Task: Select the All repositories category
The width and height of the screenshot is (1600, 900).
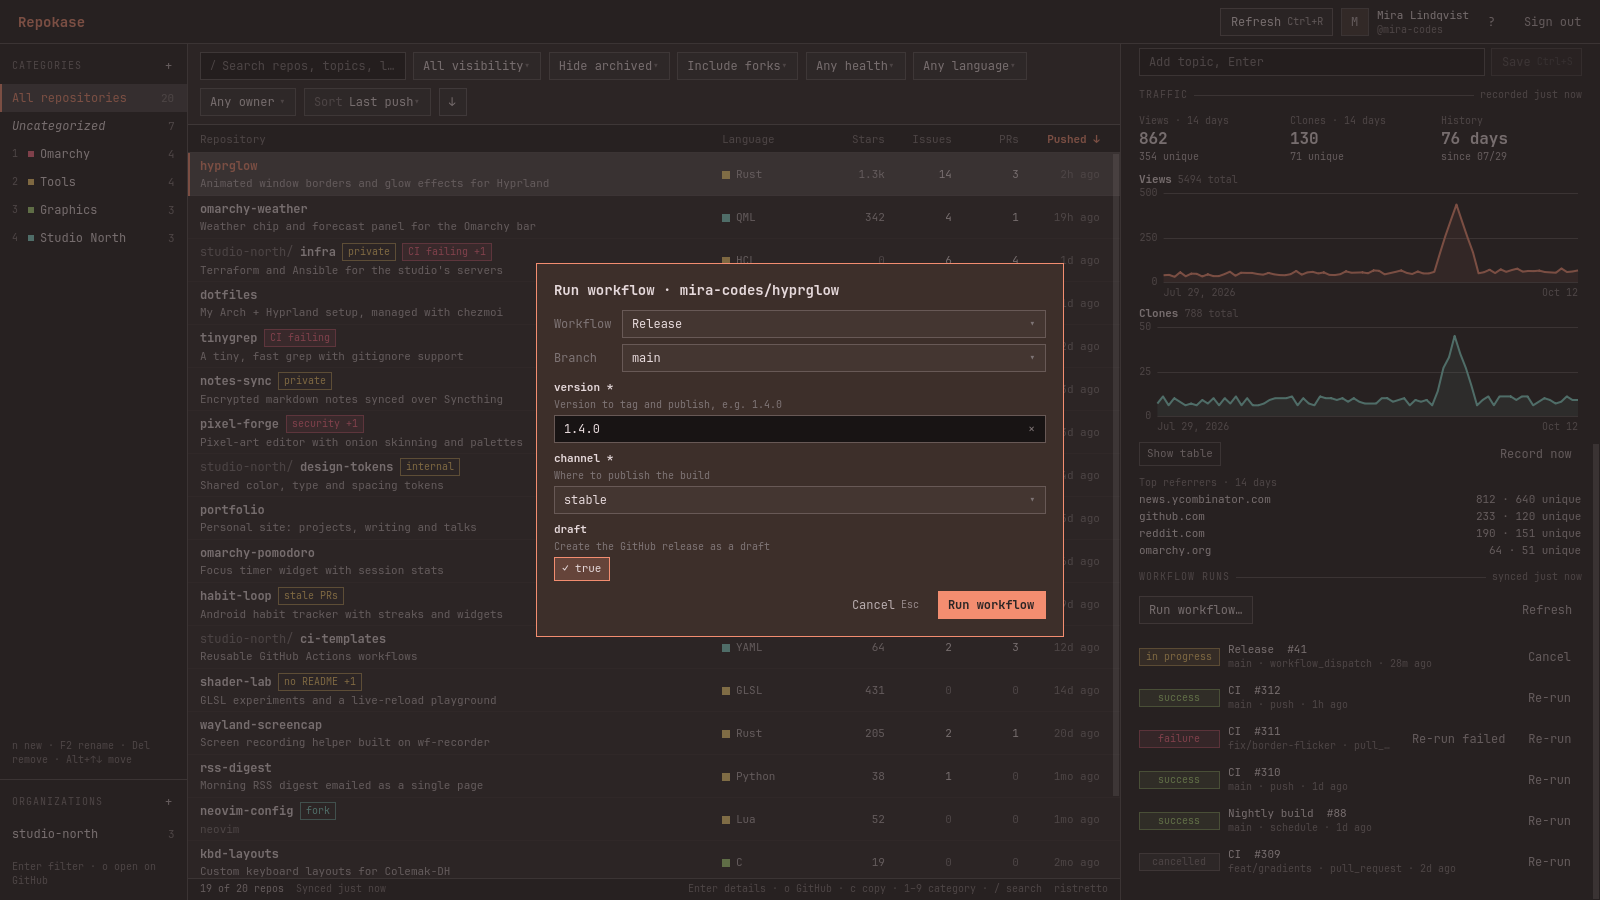Action: (x=94, y=98)
